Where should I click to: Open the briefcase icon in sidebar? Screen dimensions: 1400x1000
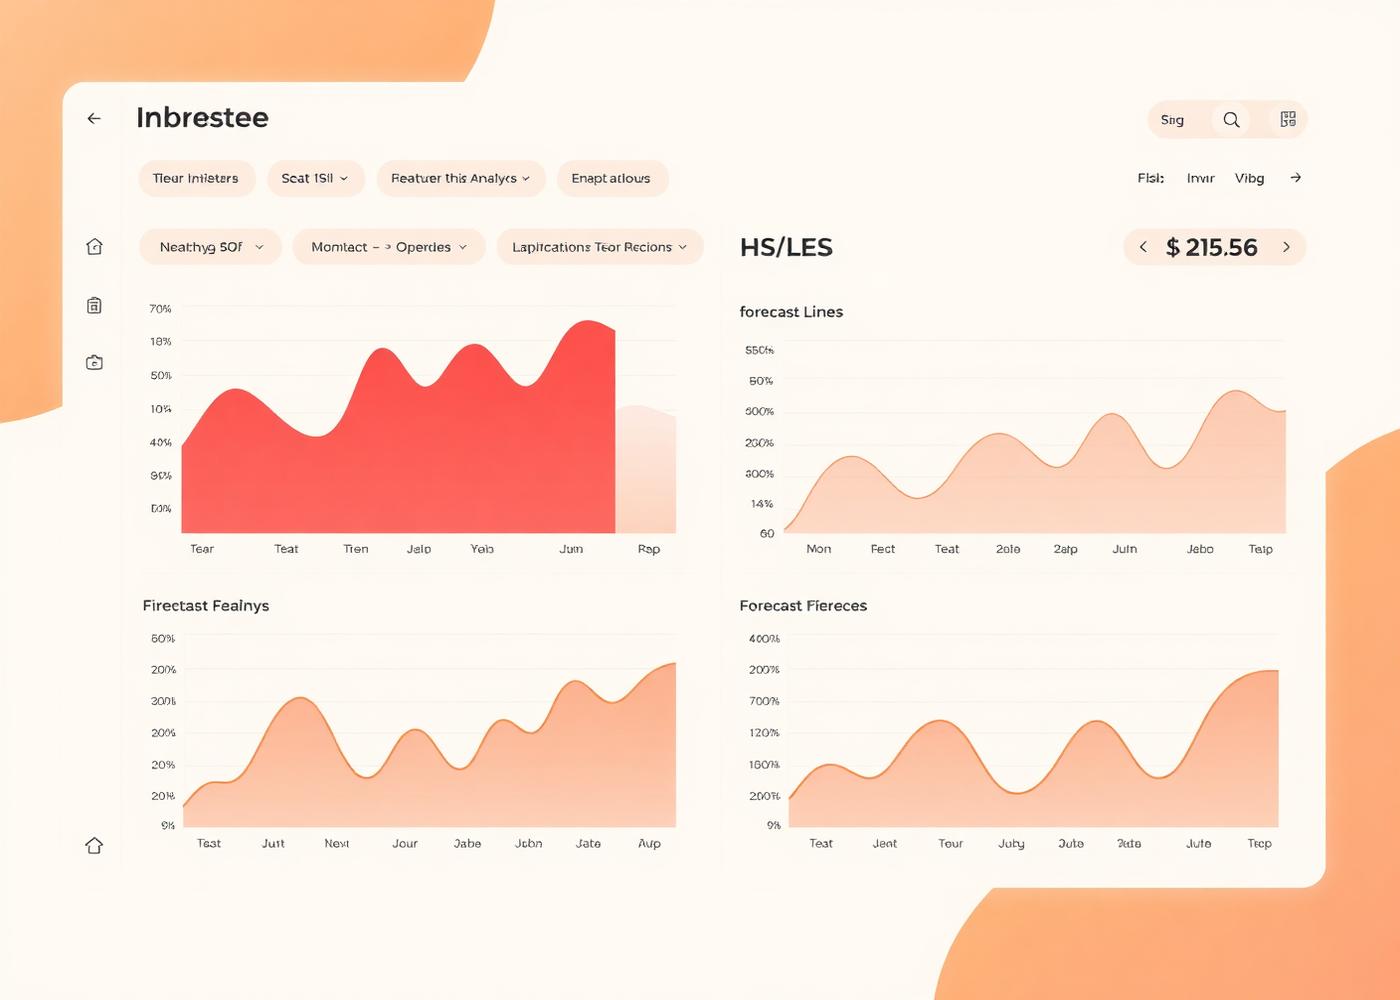(x=94, y=362)
